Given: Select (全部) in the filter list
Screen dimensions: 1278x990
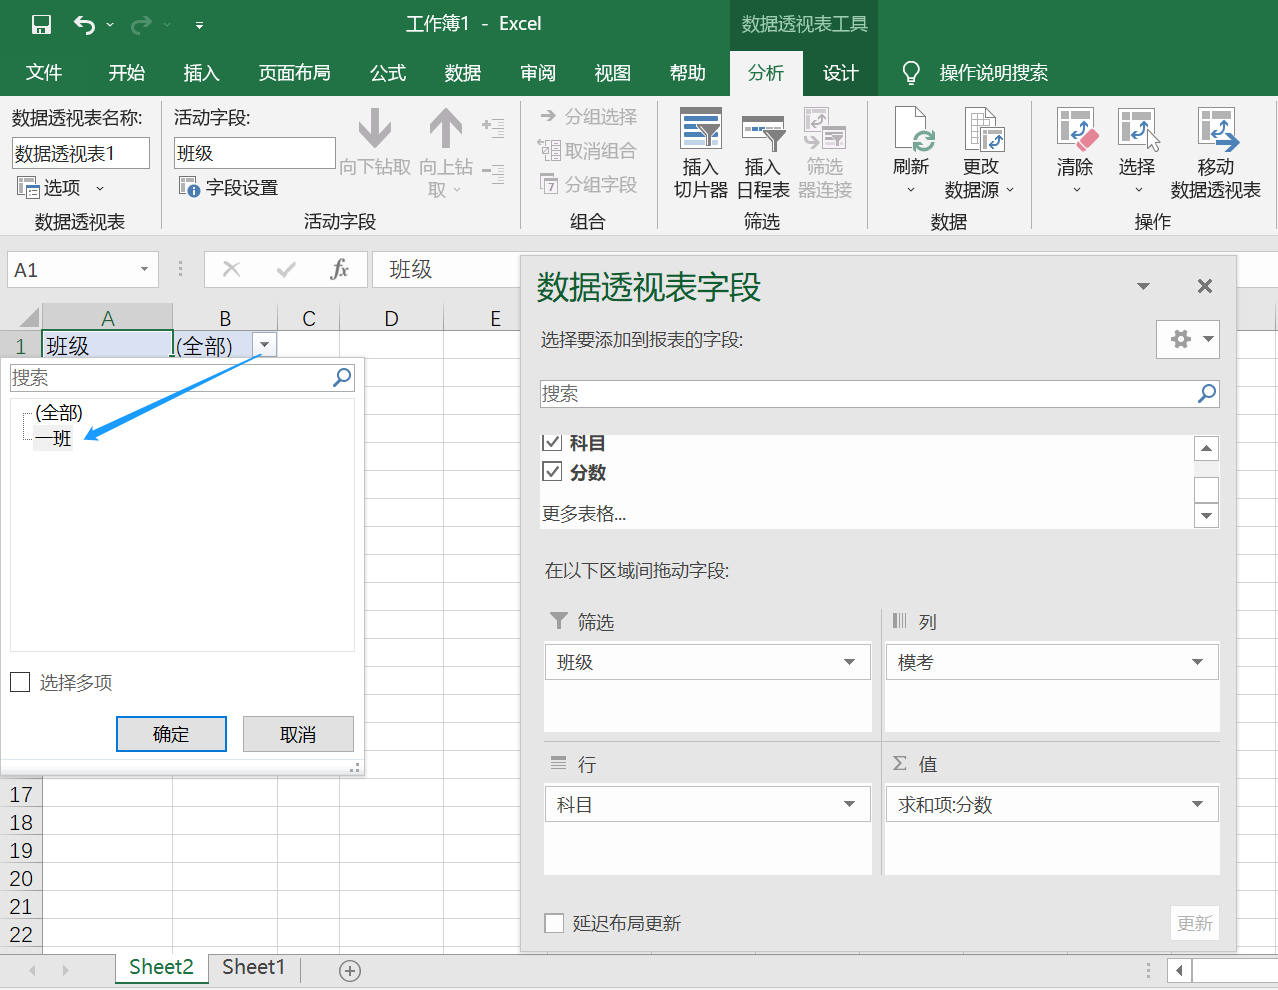Looking at the screenshot, I should click(59, 412).
